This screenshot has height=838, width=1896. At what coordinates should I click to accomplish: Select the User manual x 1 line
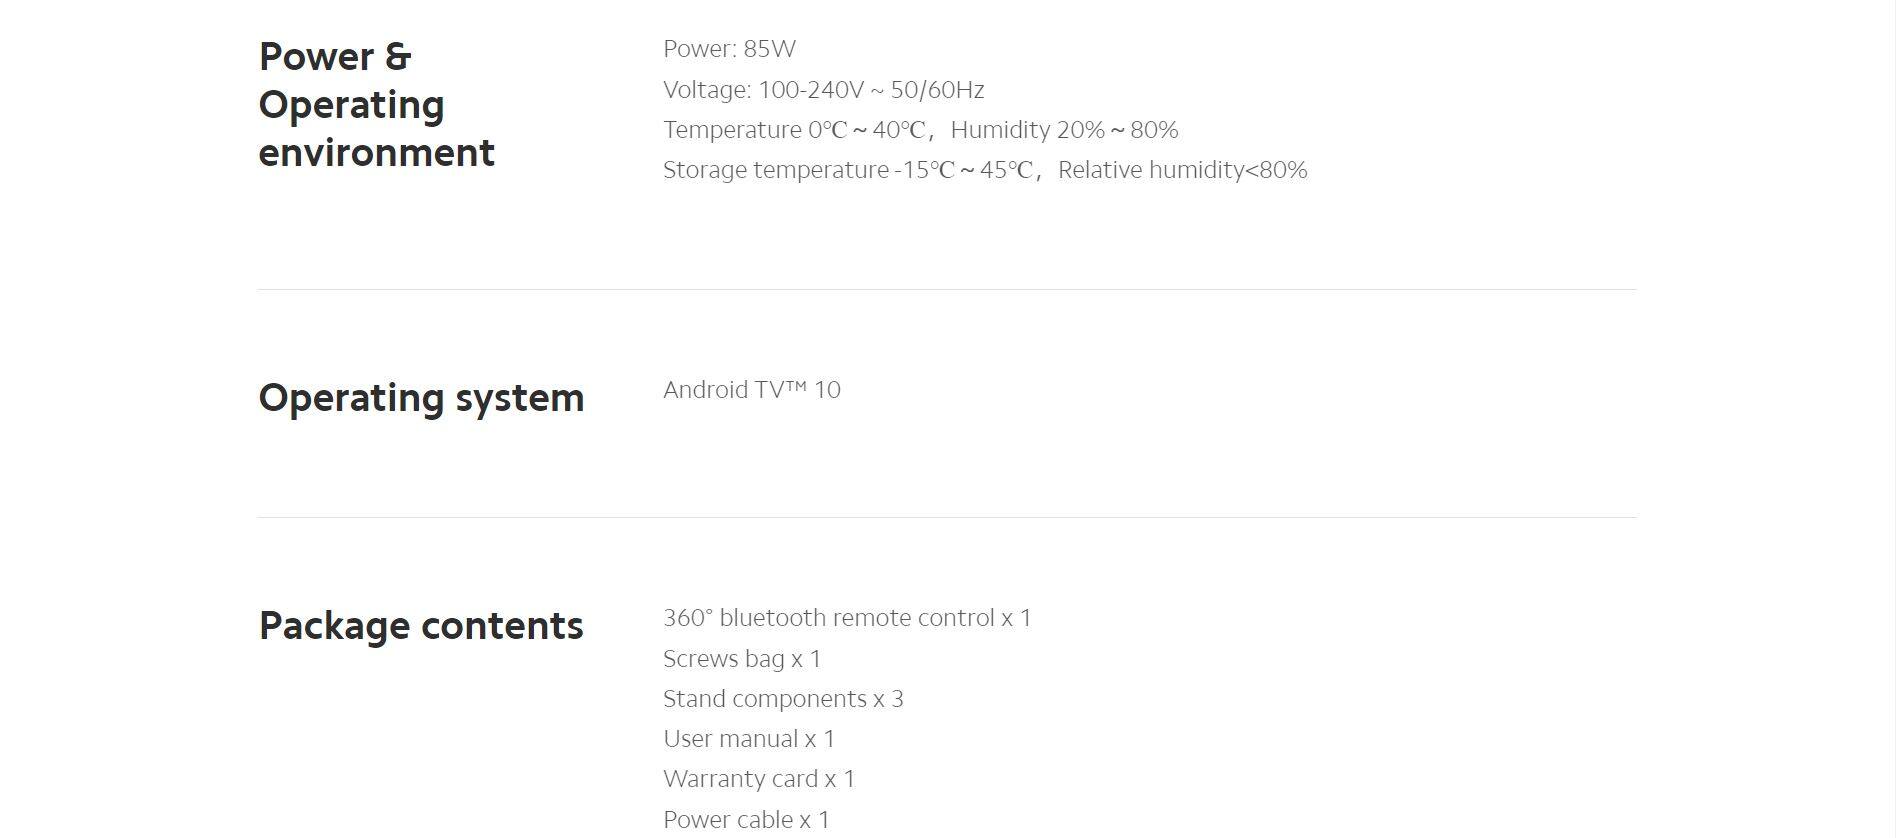click(749, 739)
